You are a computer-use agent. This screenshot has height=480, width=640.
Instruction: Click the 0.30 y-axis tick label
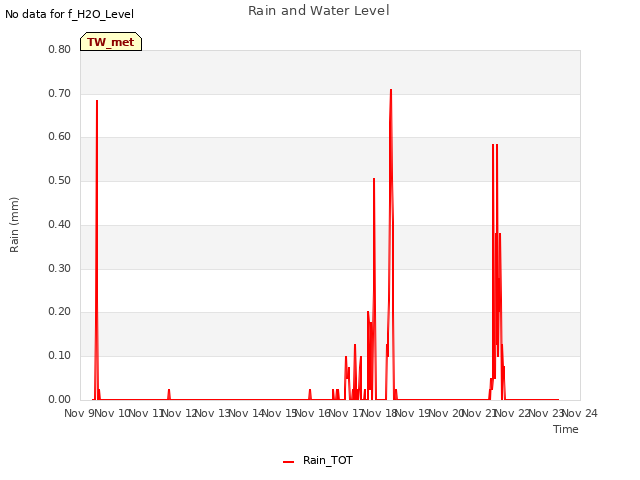click(x=60, y=269)
